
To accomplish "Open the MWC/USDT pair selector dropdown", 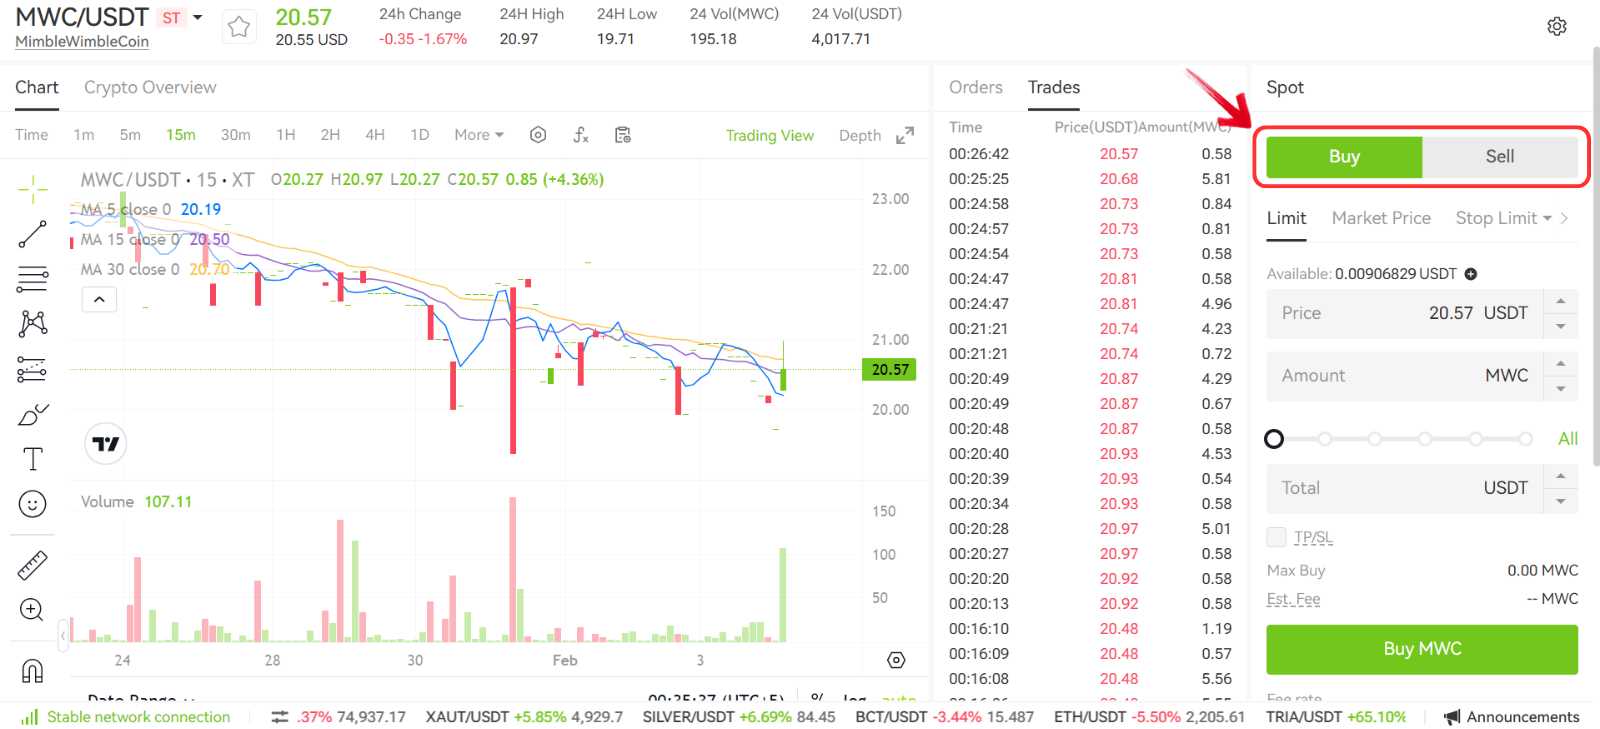I will tap(198, 17).
